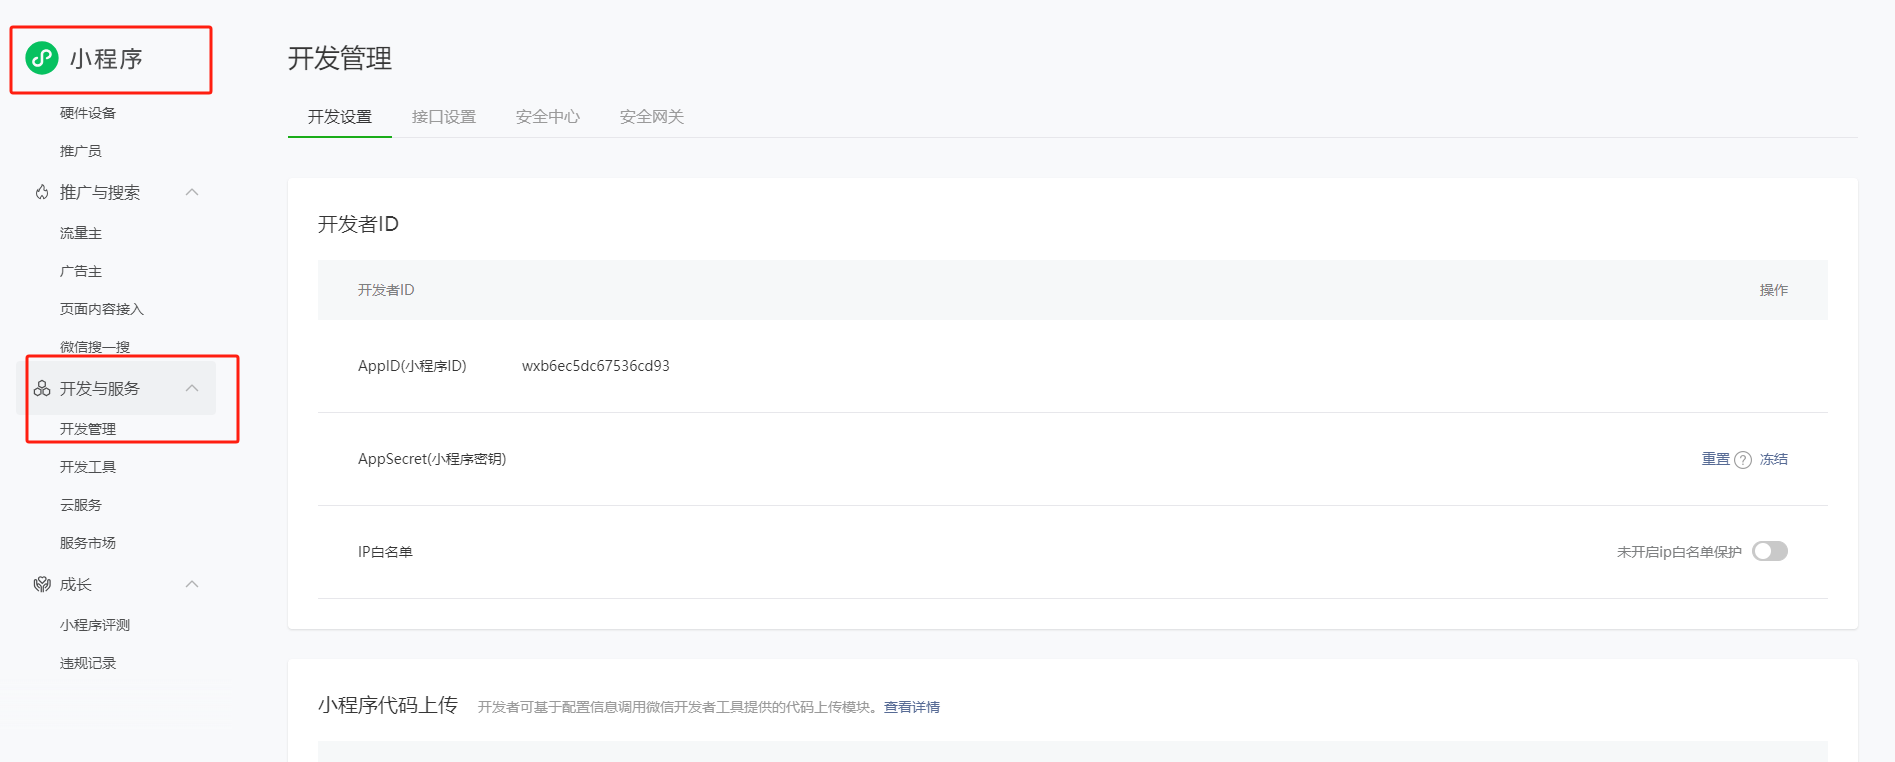Enable the IP白名单 protection toggle
This screenshot has width=1895, height=762.
pyautogui.click(x=1769, y=551)
